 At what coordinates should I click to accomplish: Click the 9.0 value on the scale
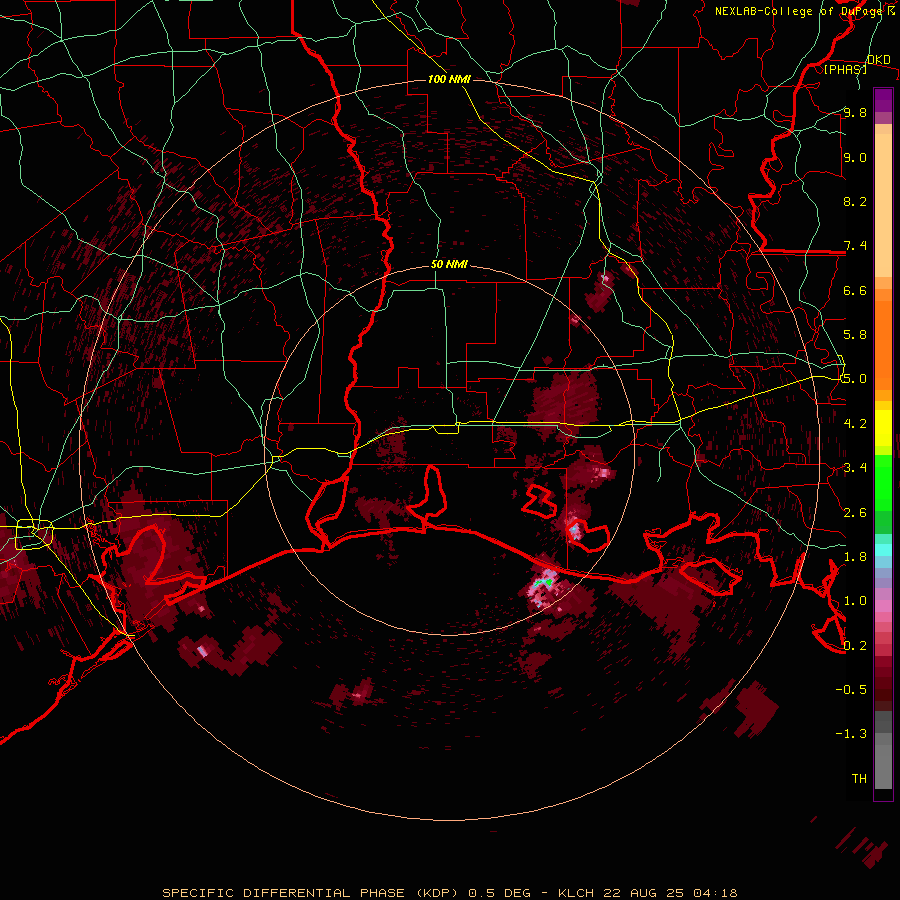tap(855, 157)
